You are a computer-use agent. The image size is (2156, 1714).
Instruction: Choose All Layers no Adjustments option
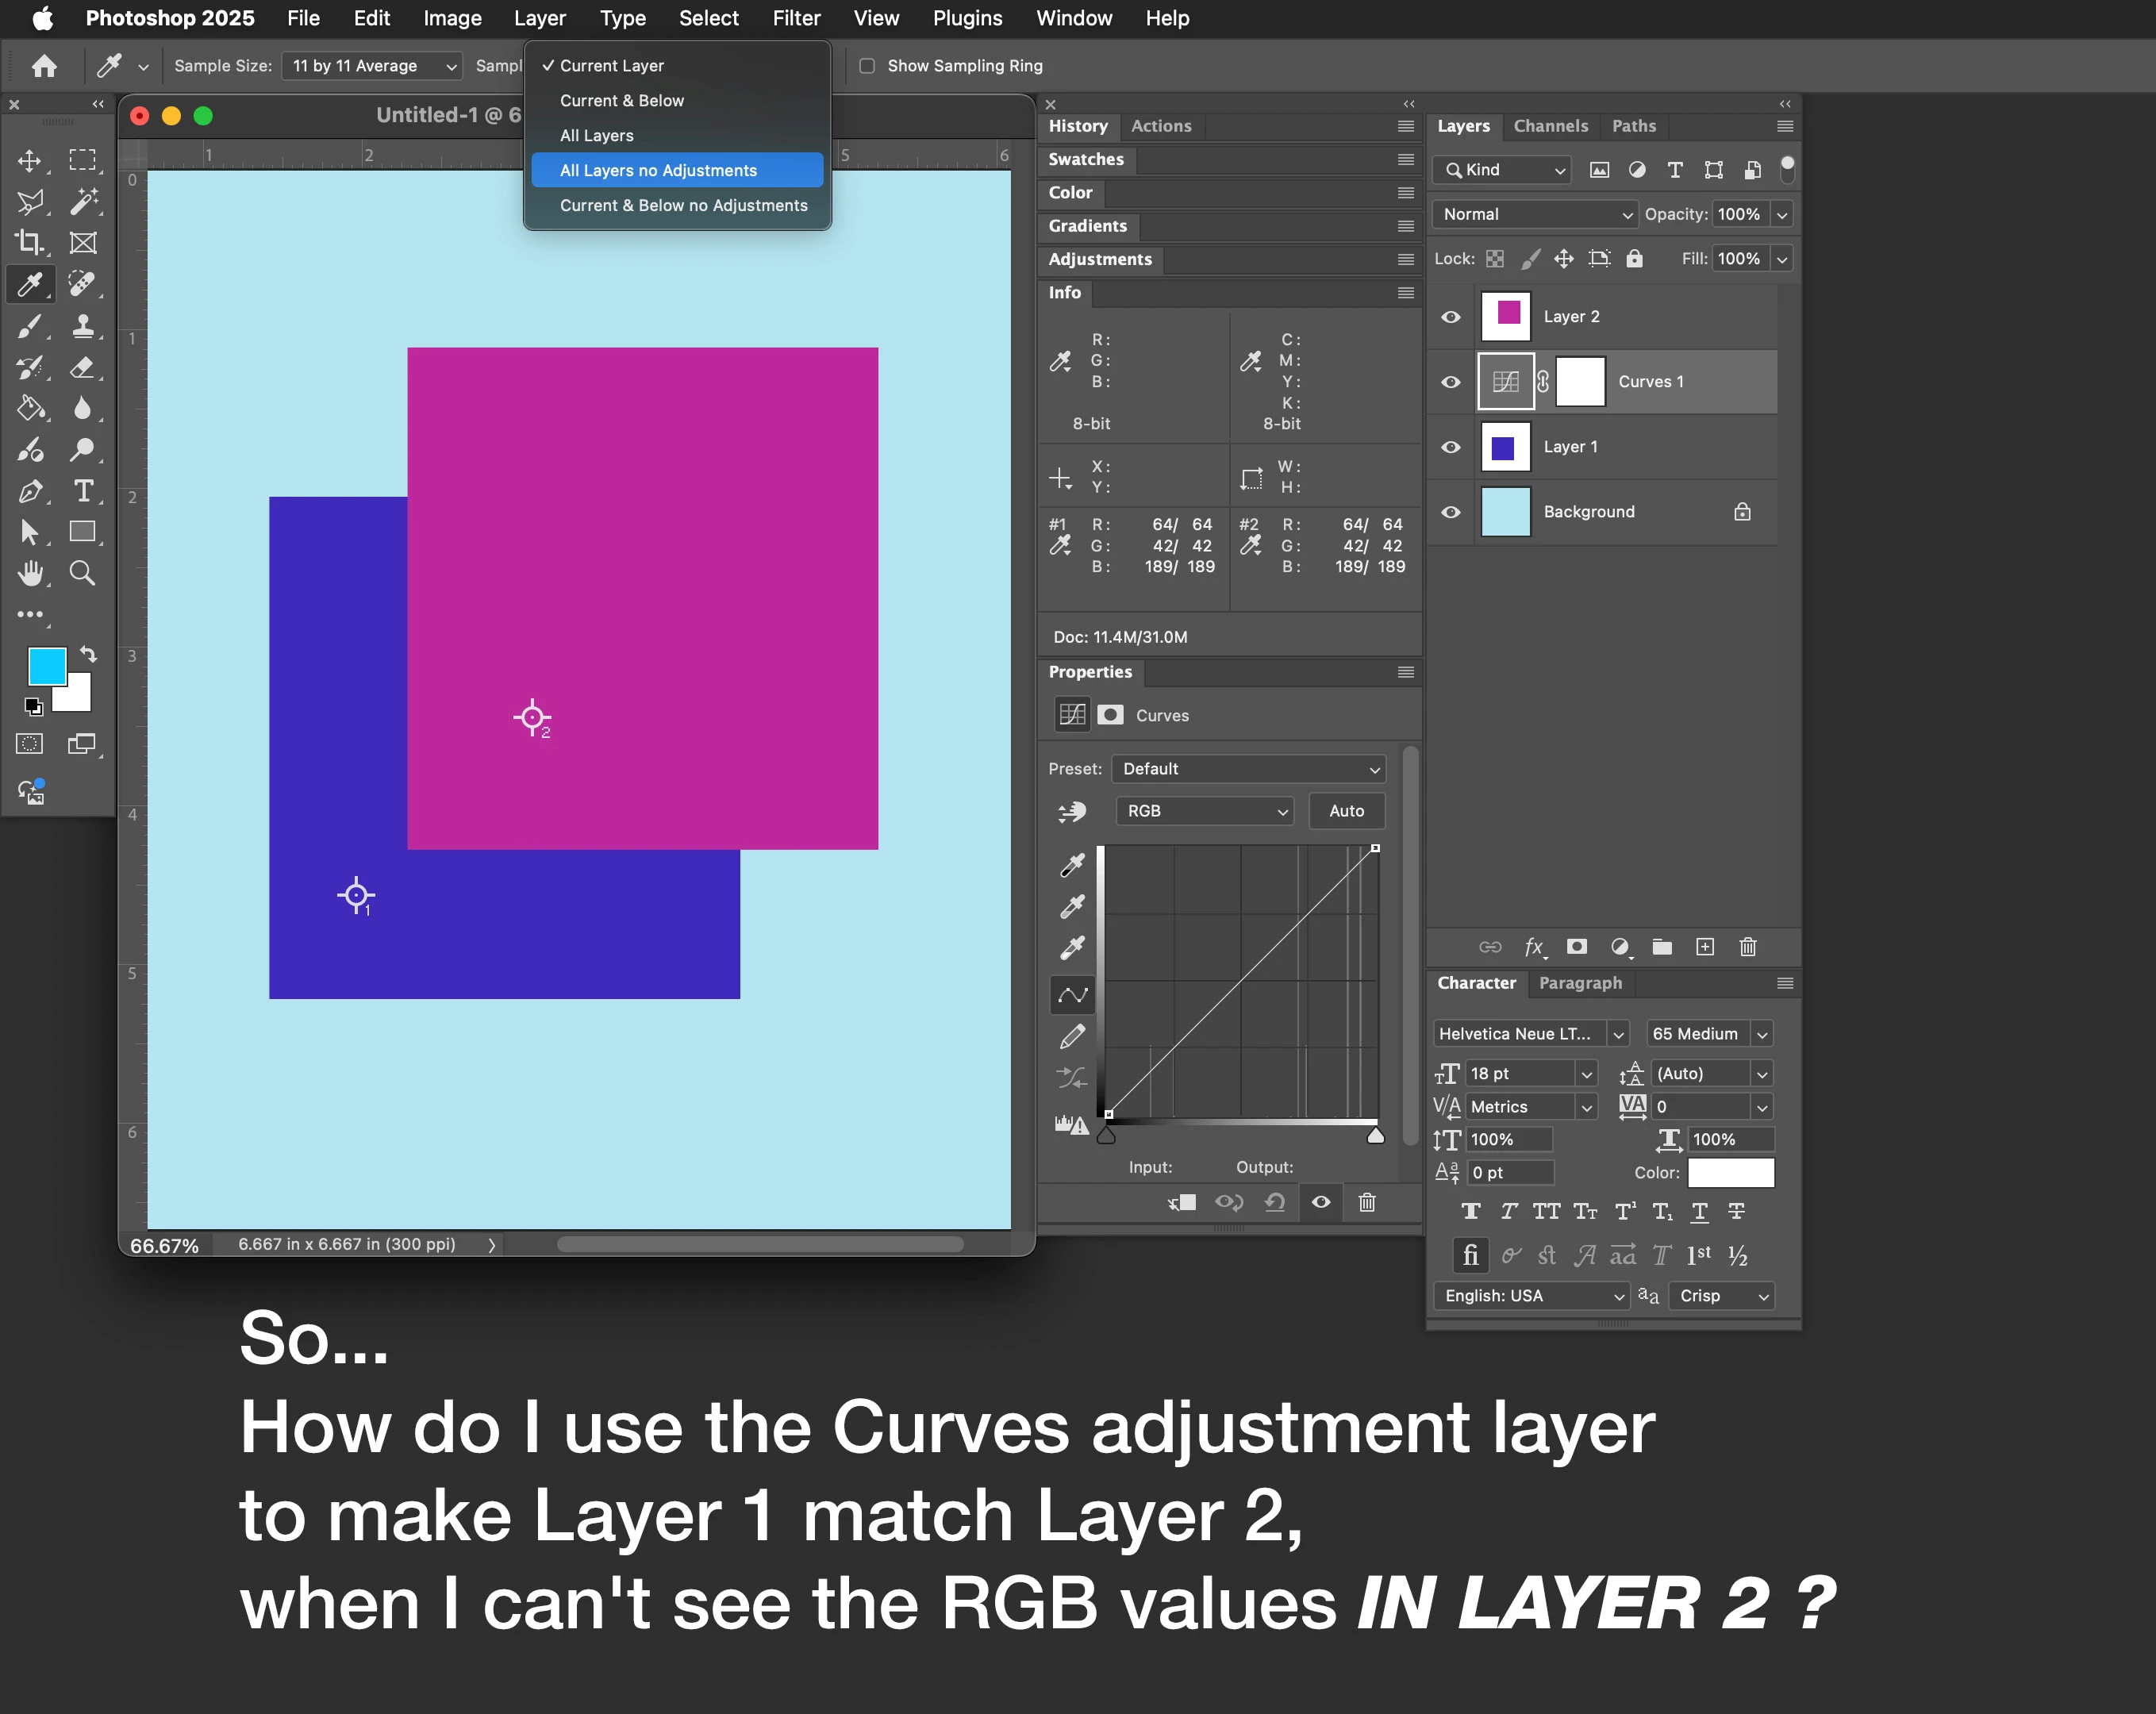(x=658, y=170)
